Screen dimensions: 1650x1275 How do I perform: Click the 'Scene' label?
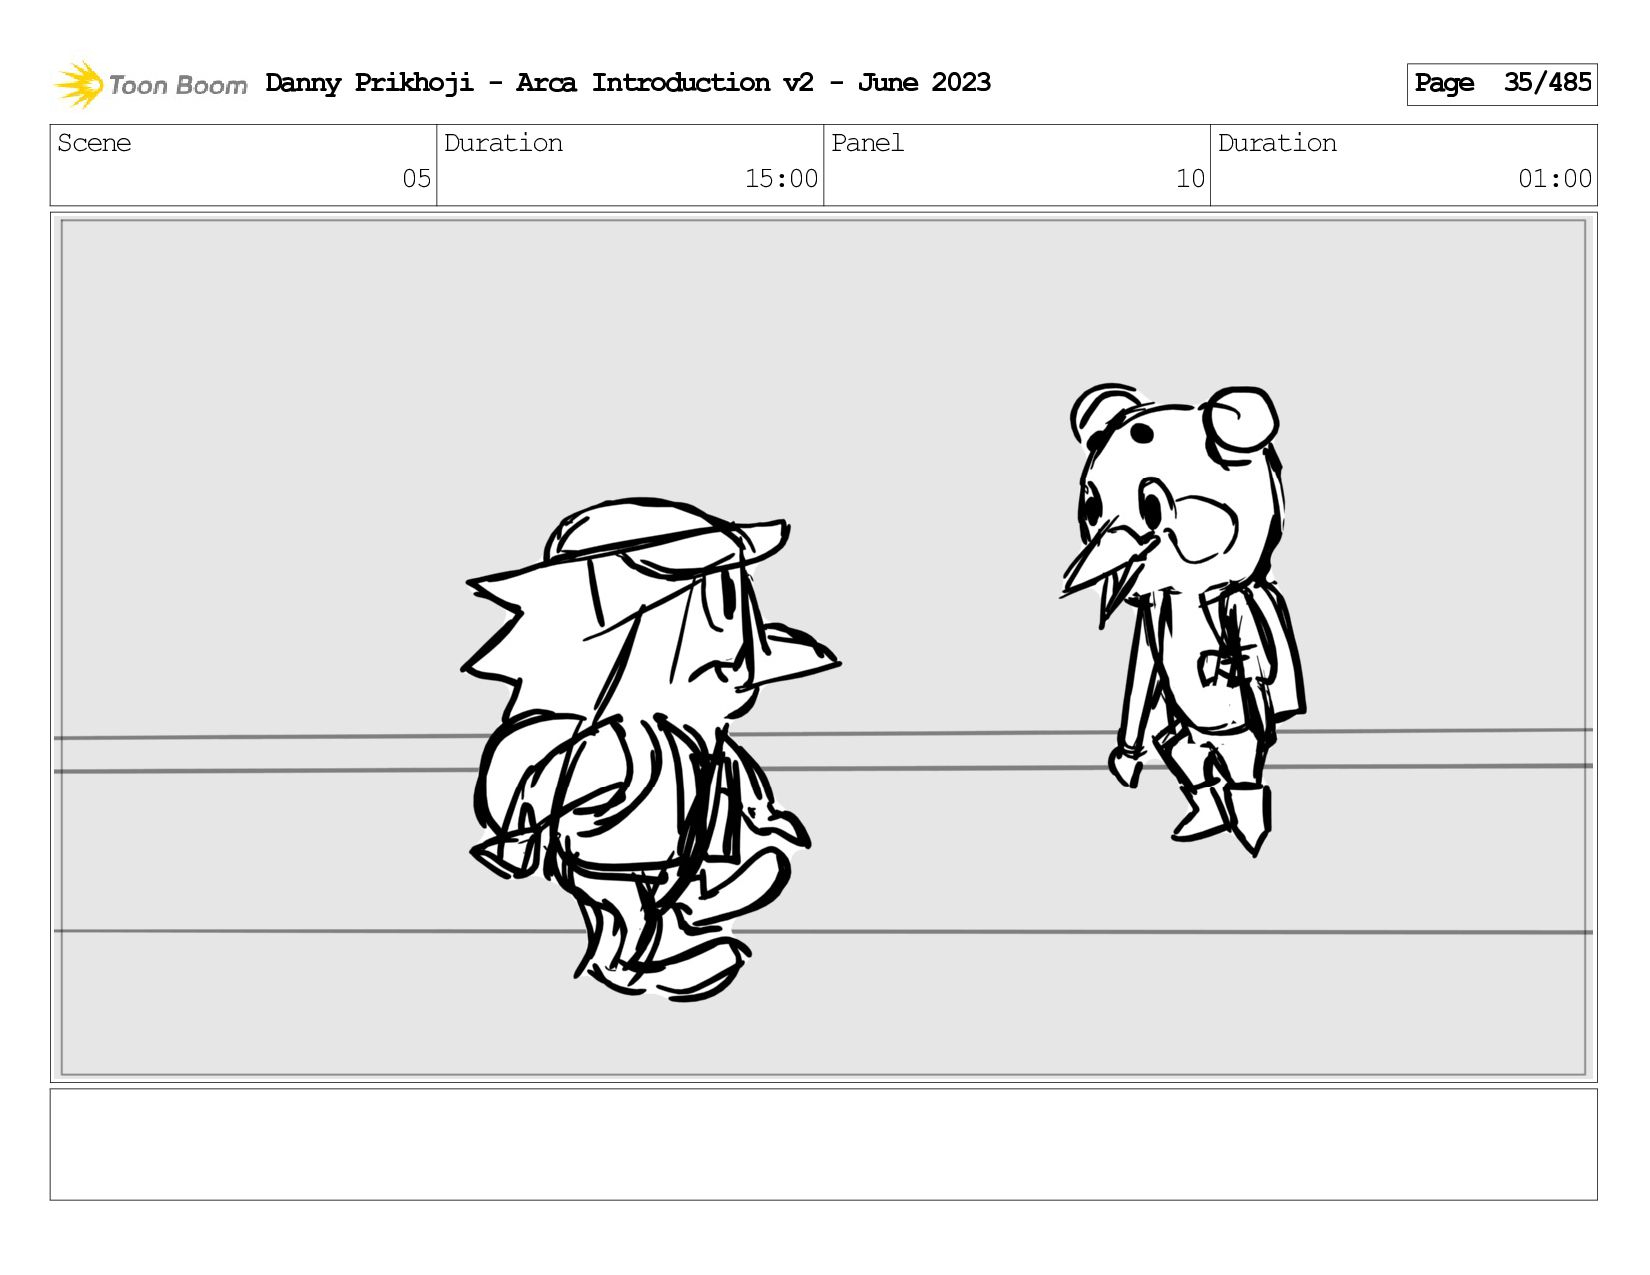pos(94,143)
